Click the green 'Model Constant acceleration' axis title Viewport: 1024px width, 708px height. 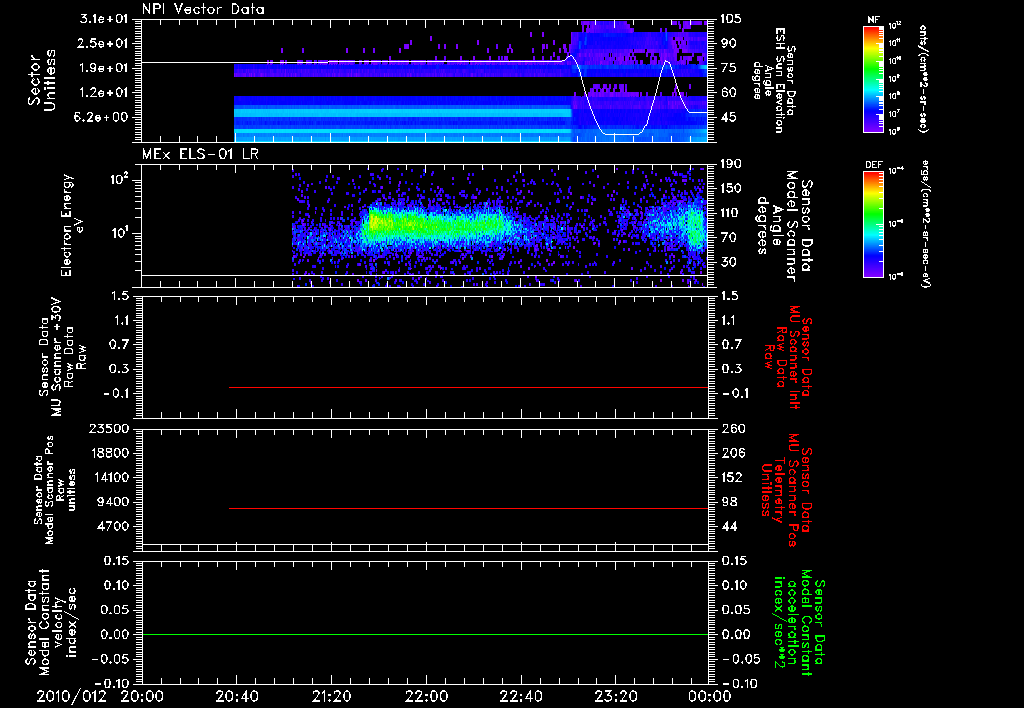click(799, 622)
